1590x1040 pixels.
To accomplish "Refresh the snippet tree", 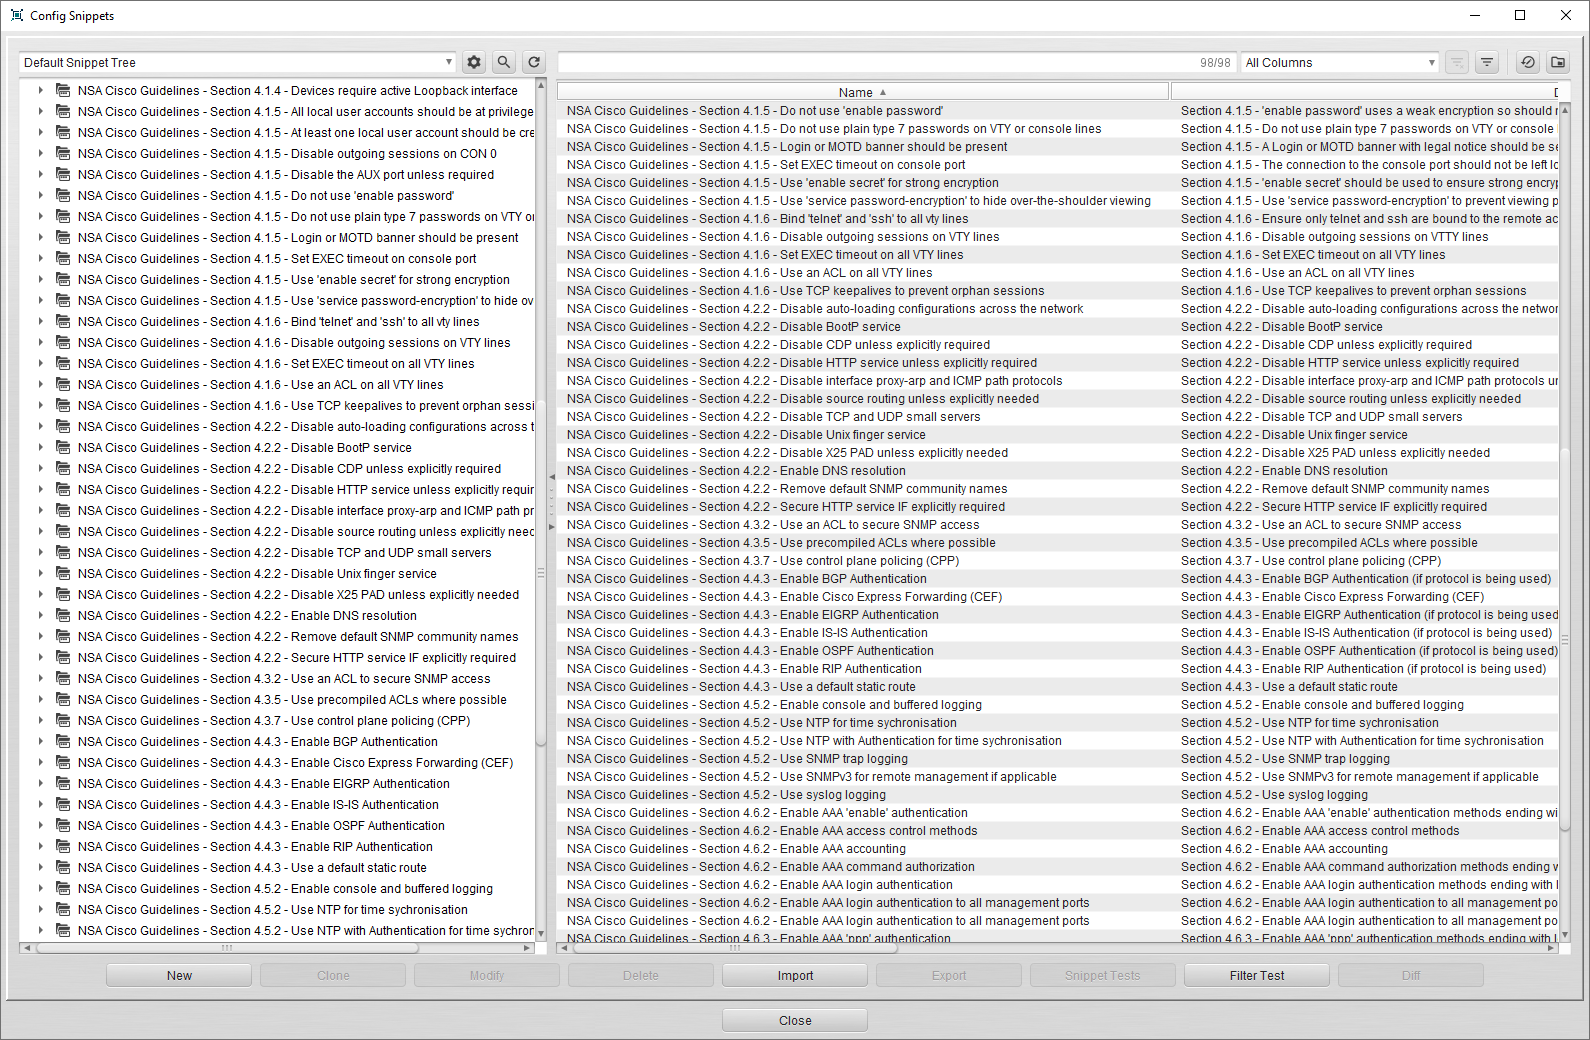I will (534, 62).
